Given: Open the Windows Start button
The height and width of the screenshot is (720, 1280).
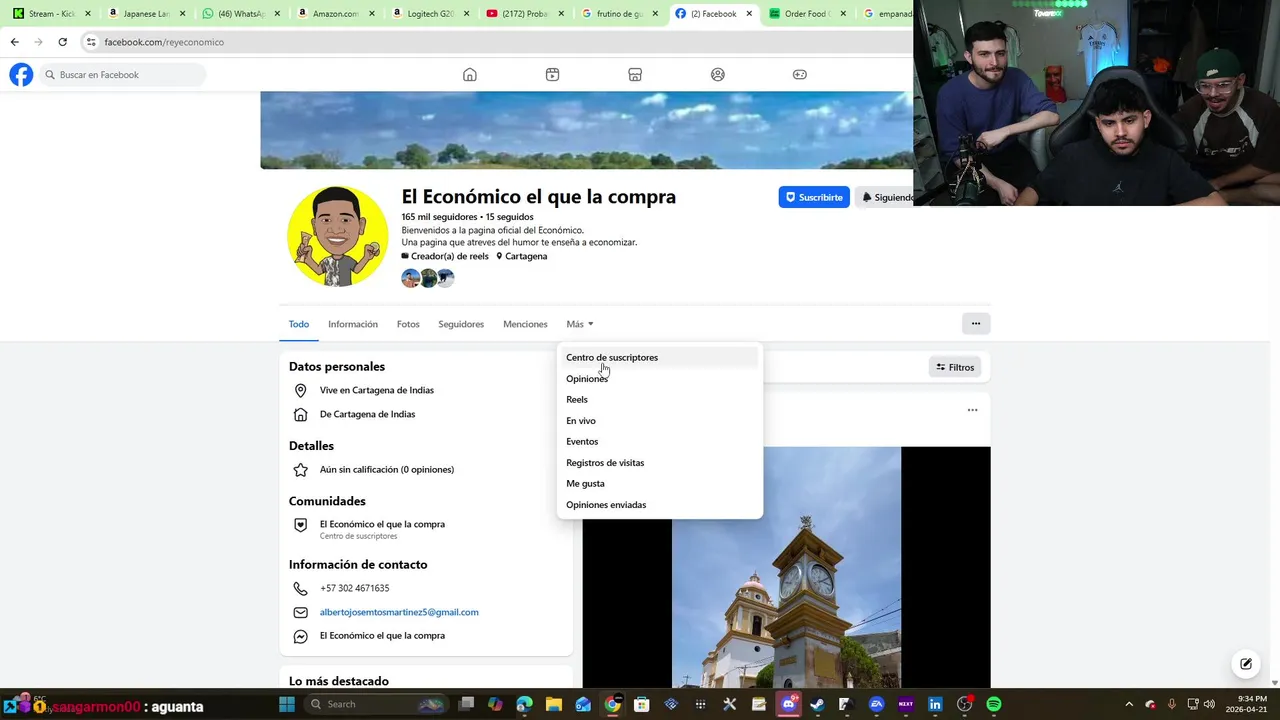Looking at the screenshot, I should point(287,704).
